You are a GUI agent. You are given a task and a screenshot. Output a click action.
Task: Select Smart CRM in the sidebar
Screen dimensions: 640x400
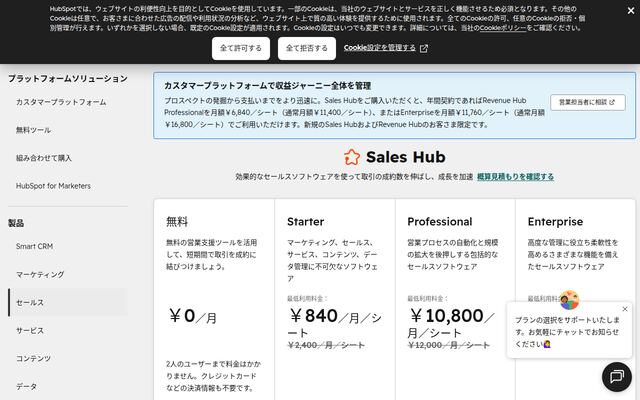click(x=34, y=246)
